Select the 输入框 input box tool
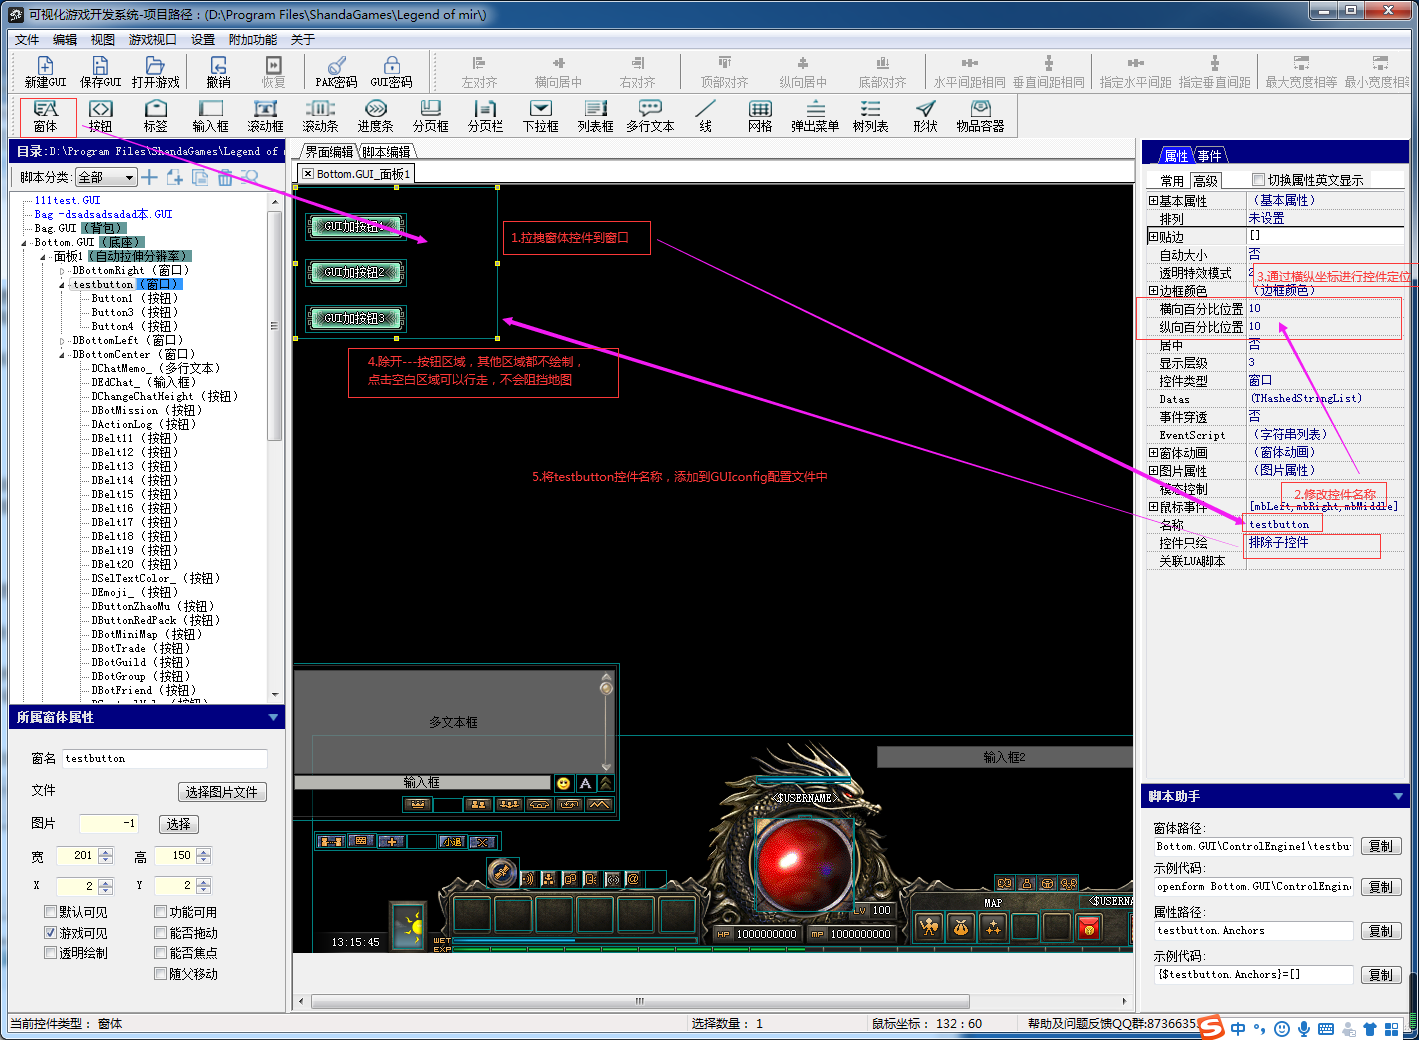The width and height of the screenshot is (1419, 1040). click(x=210, y=117)
